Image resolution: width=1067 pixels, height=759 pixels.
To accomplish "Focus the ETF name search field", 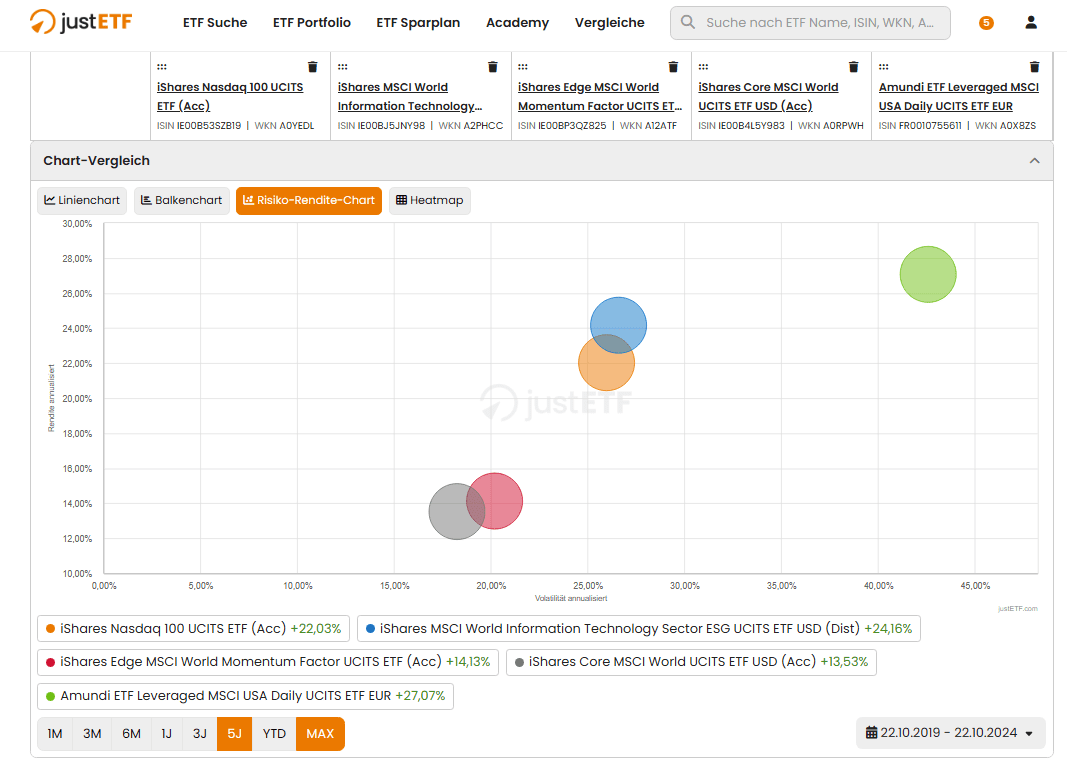I will (810, 22).
